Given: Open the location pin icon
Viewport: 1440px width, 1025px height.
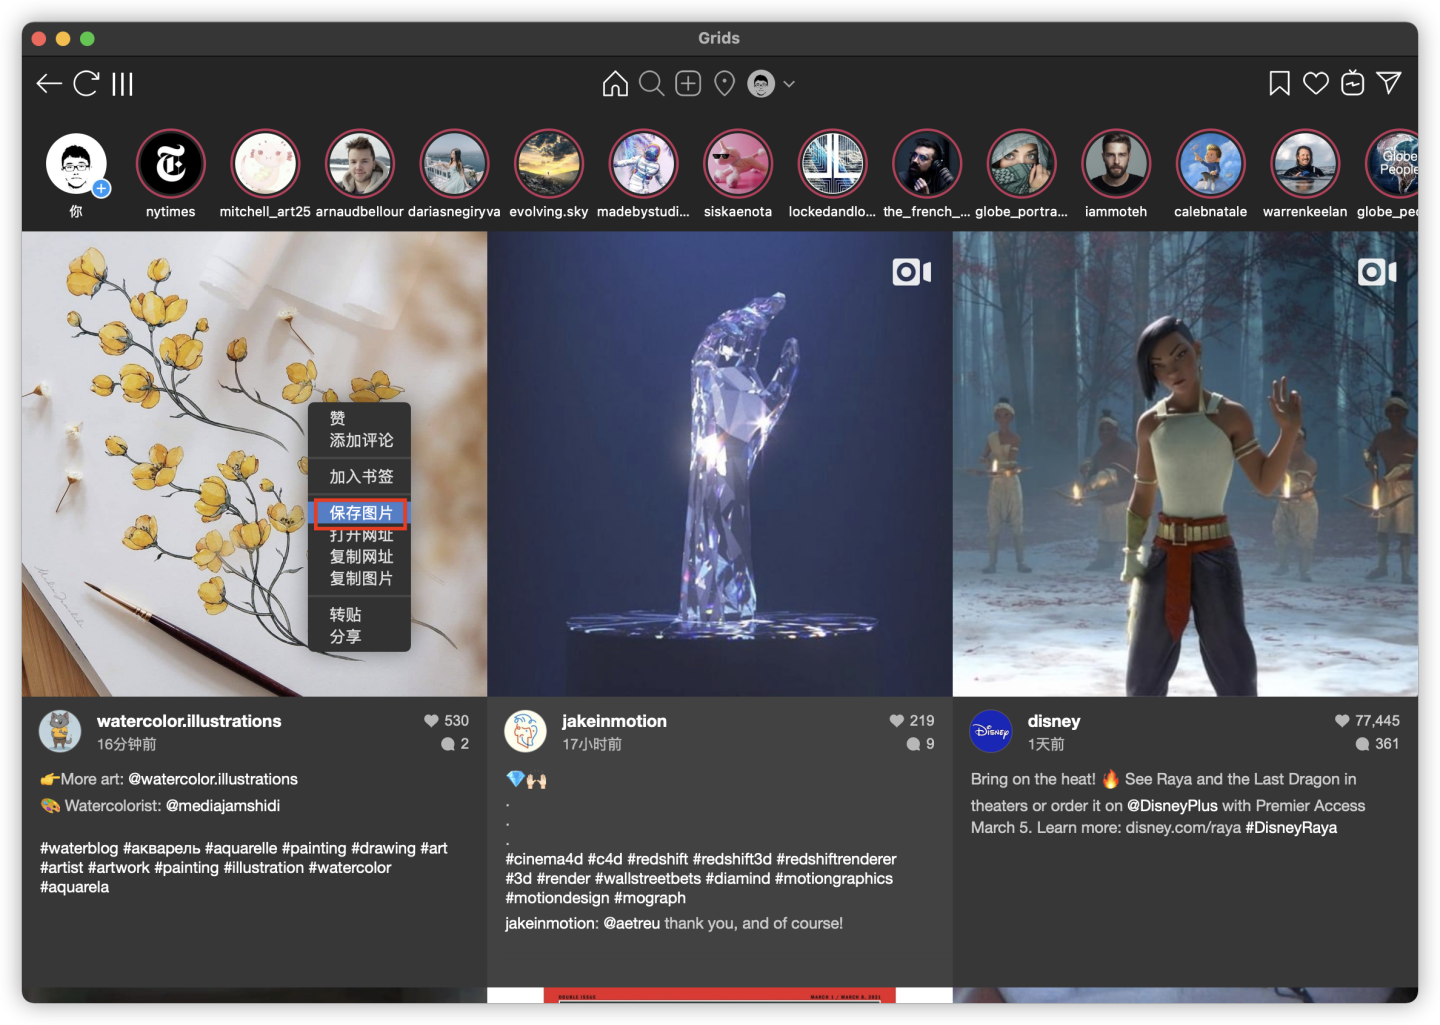Looking at the screenshot, I should click(x=725, y=84).
